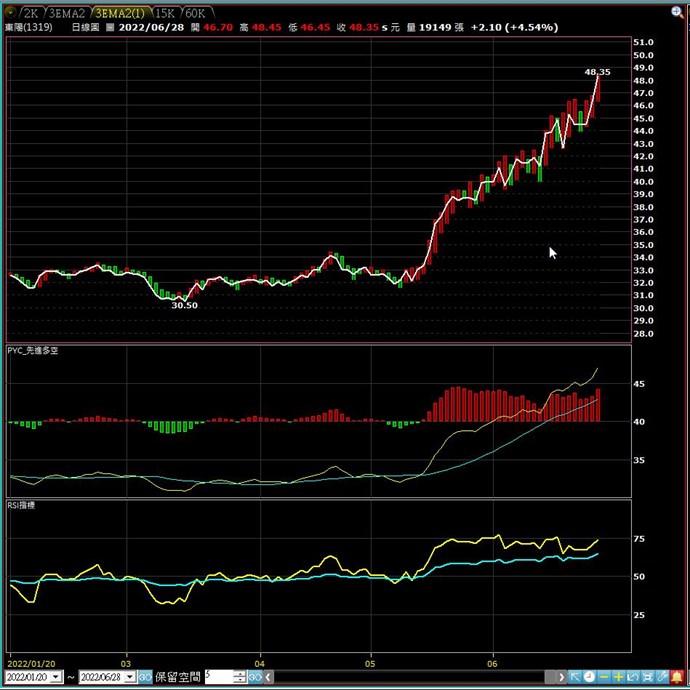Switch to the 3EMA2 tab

(67, 13)
